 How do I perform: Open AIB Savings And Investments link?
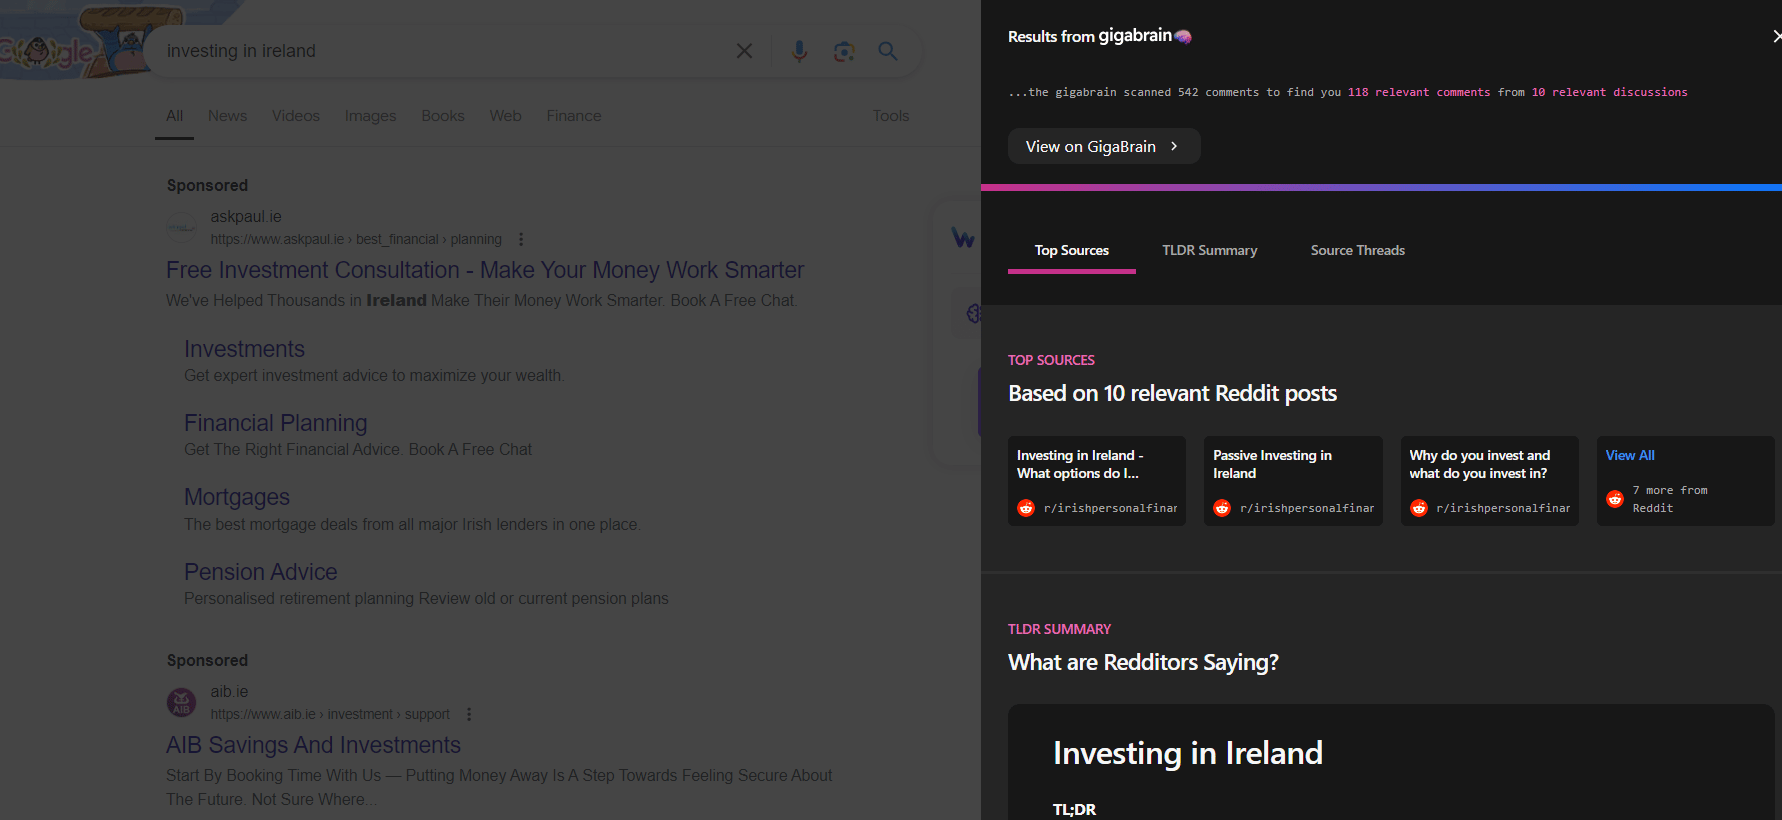314,745
